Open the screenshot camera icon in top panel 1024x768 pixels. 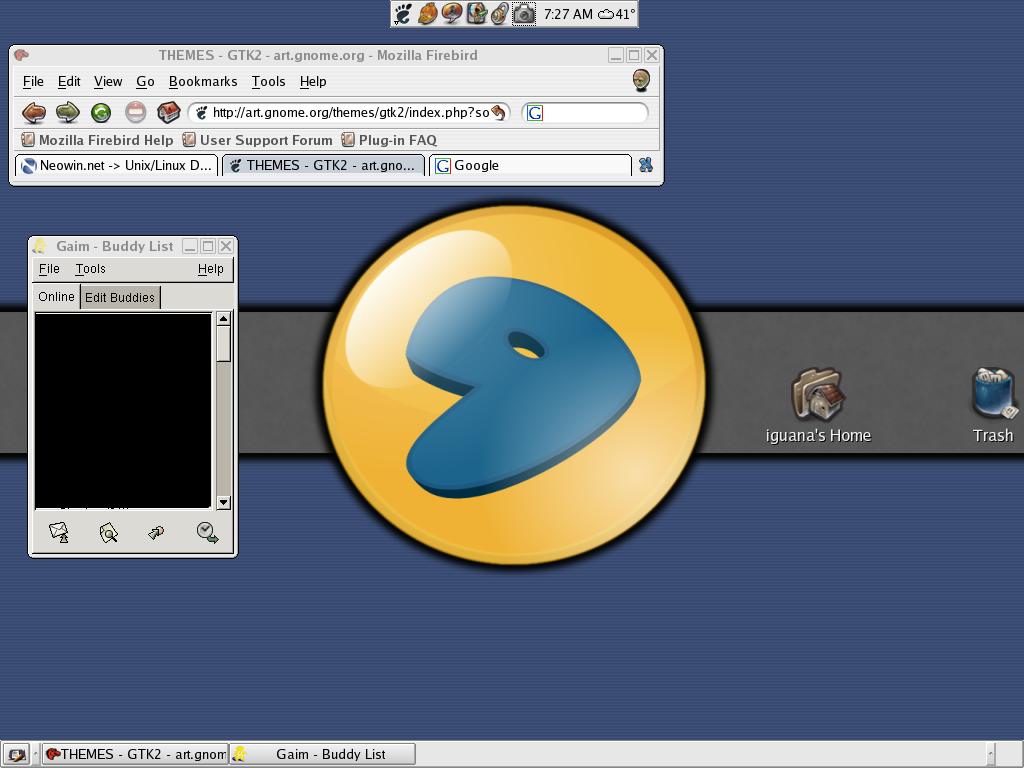coord(524,14)
